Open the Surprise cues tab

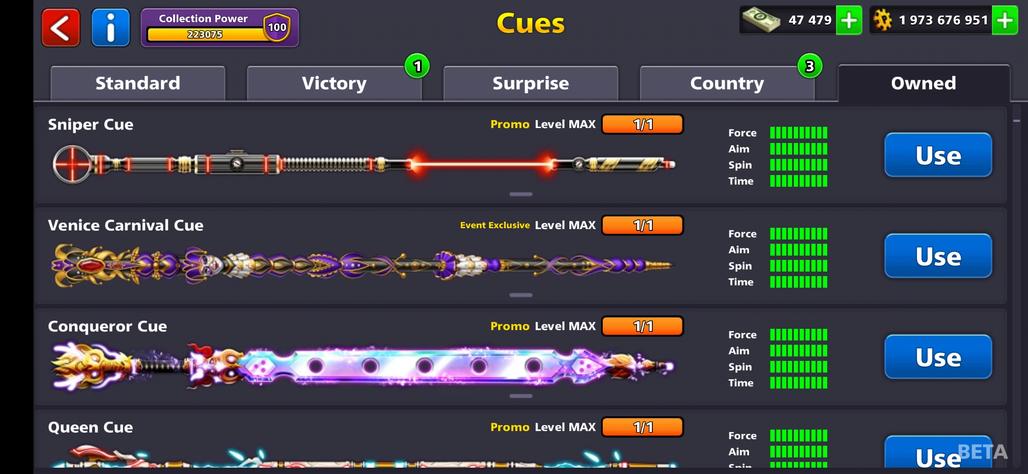(x=530, y=83)
